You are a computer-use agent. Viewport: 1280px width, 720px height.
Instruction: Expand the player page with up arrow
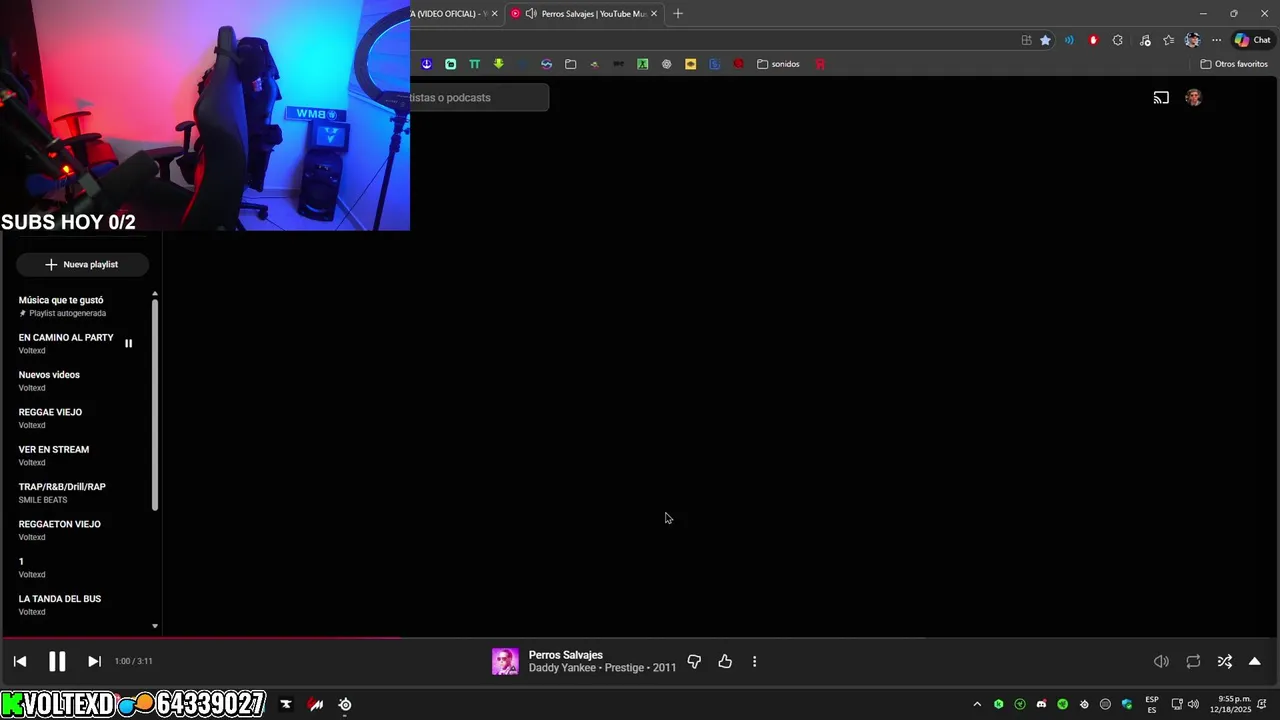[x=1254, y=661]
